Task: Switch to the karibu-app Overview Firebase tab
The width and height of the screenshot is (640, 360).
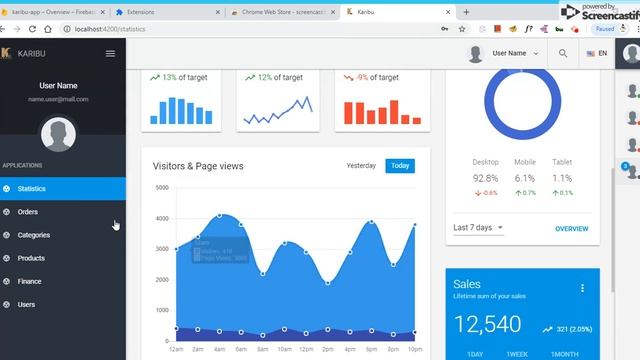Action: 52,12
